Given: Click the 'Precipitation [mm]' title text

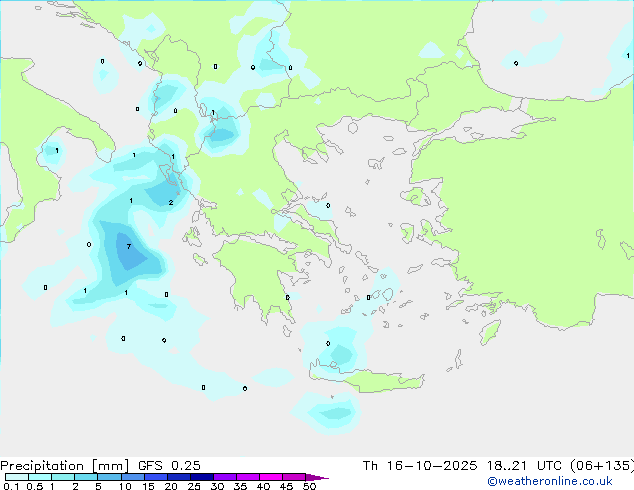Looking at the screenshot, I should 65,466.
